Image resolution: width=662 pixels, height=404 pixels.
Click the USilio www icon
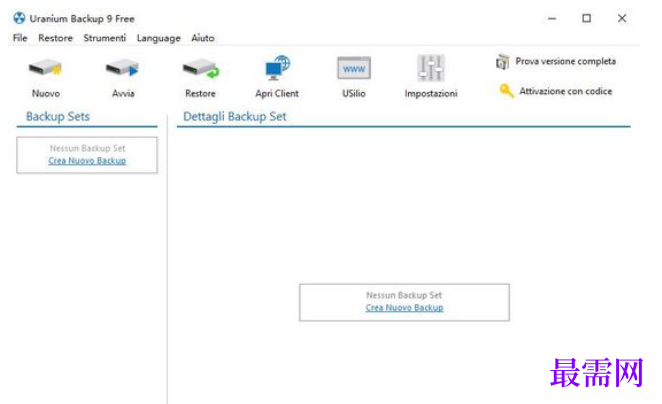tap(354, 68)
